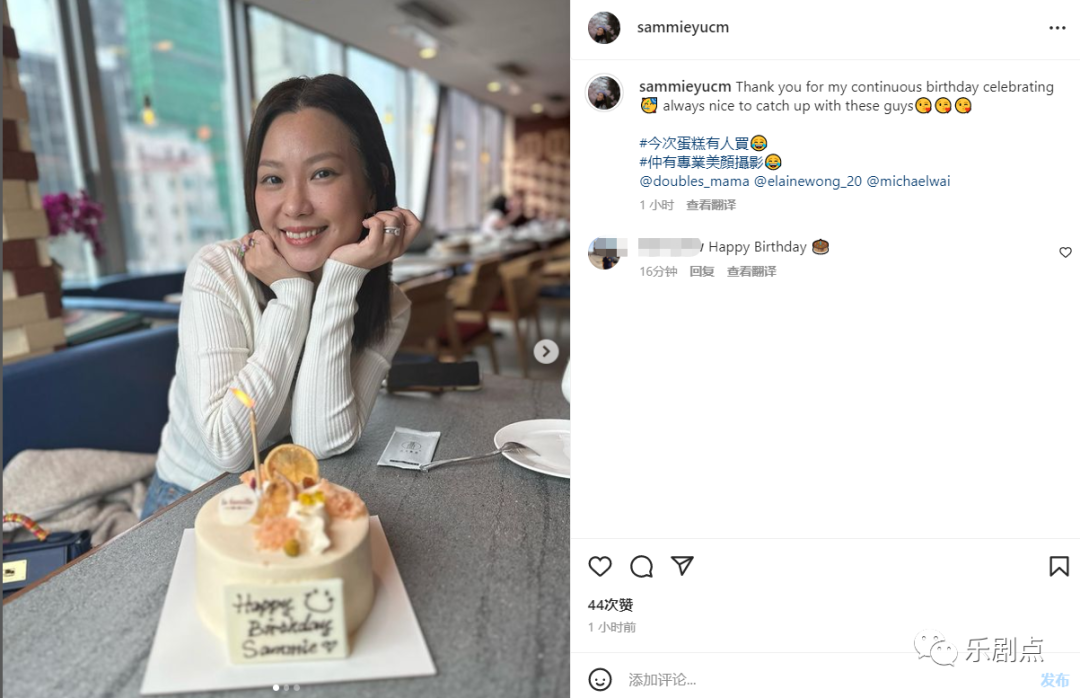This screenshot has width=1080, height=698.
Task: Open the commenter's blurred avatar
Action: pyautogui.click(x=605, y=253)
